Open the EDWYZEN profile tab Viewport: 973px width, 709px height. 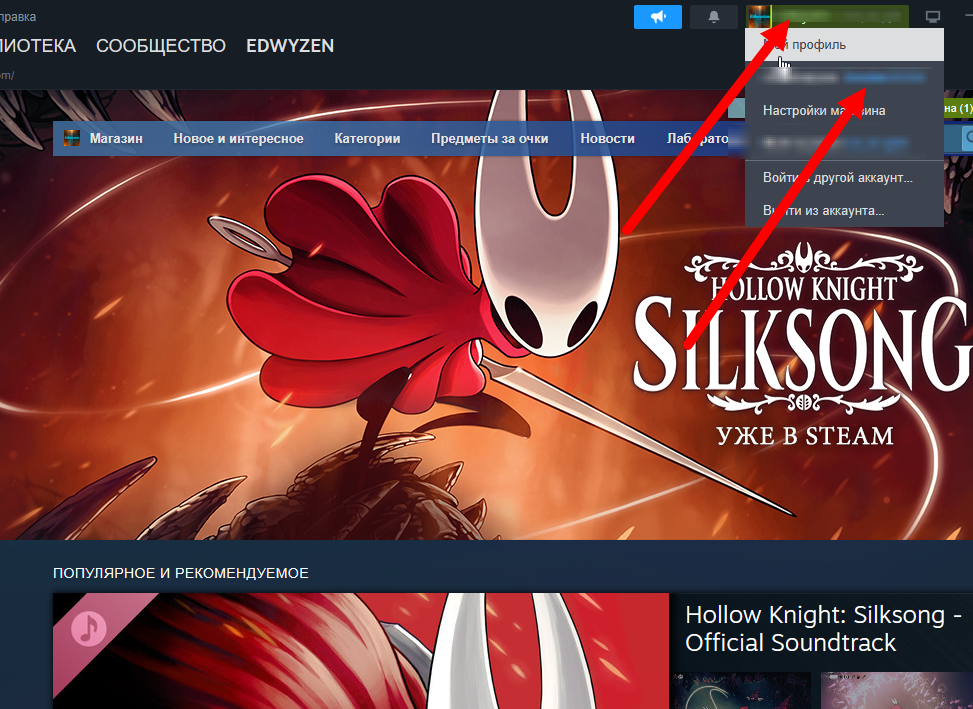290,46
